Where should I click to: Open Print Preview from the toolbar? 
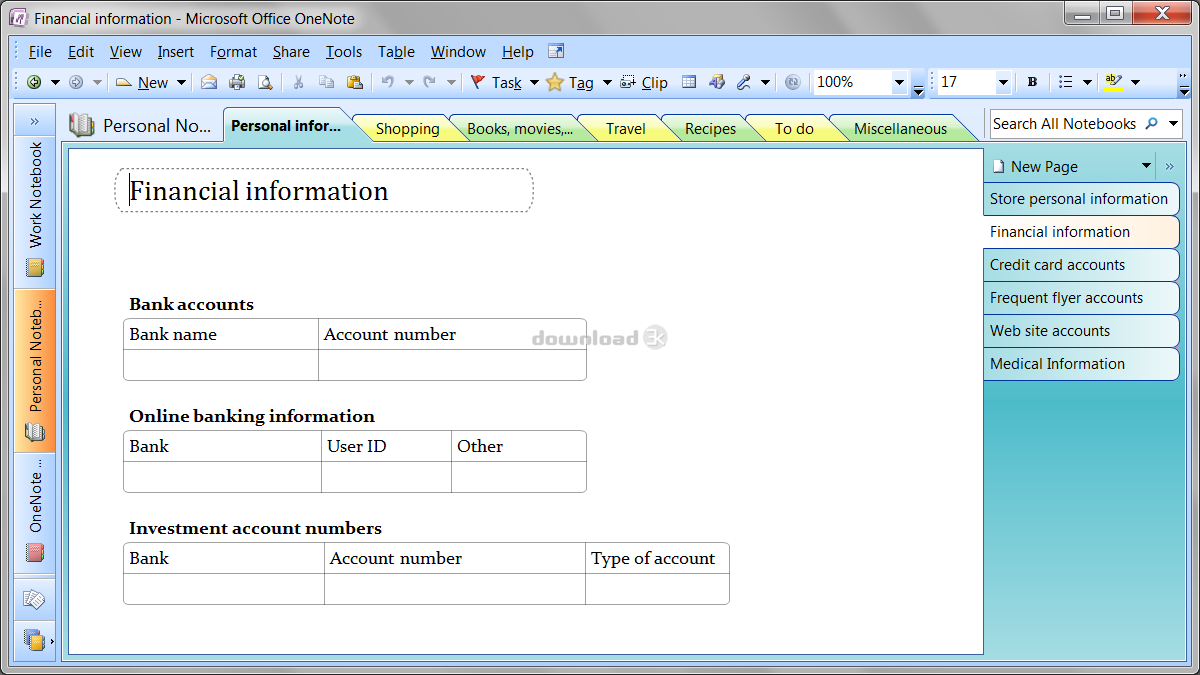pos(265,83)
